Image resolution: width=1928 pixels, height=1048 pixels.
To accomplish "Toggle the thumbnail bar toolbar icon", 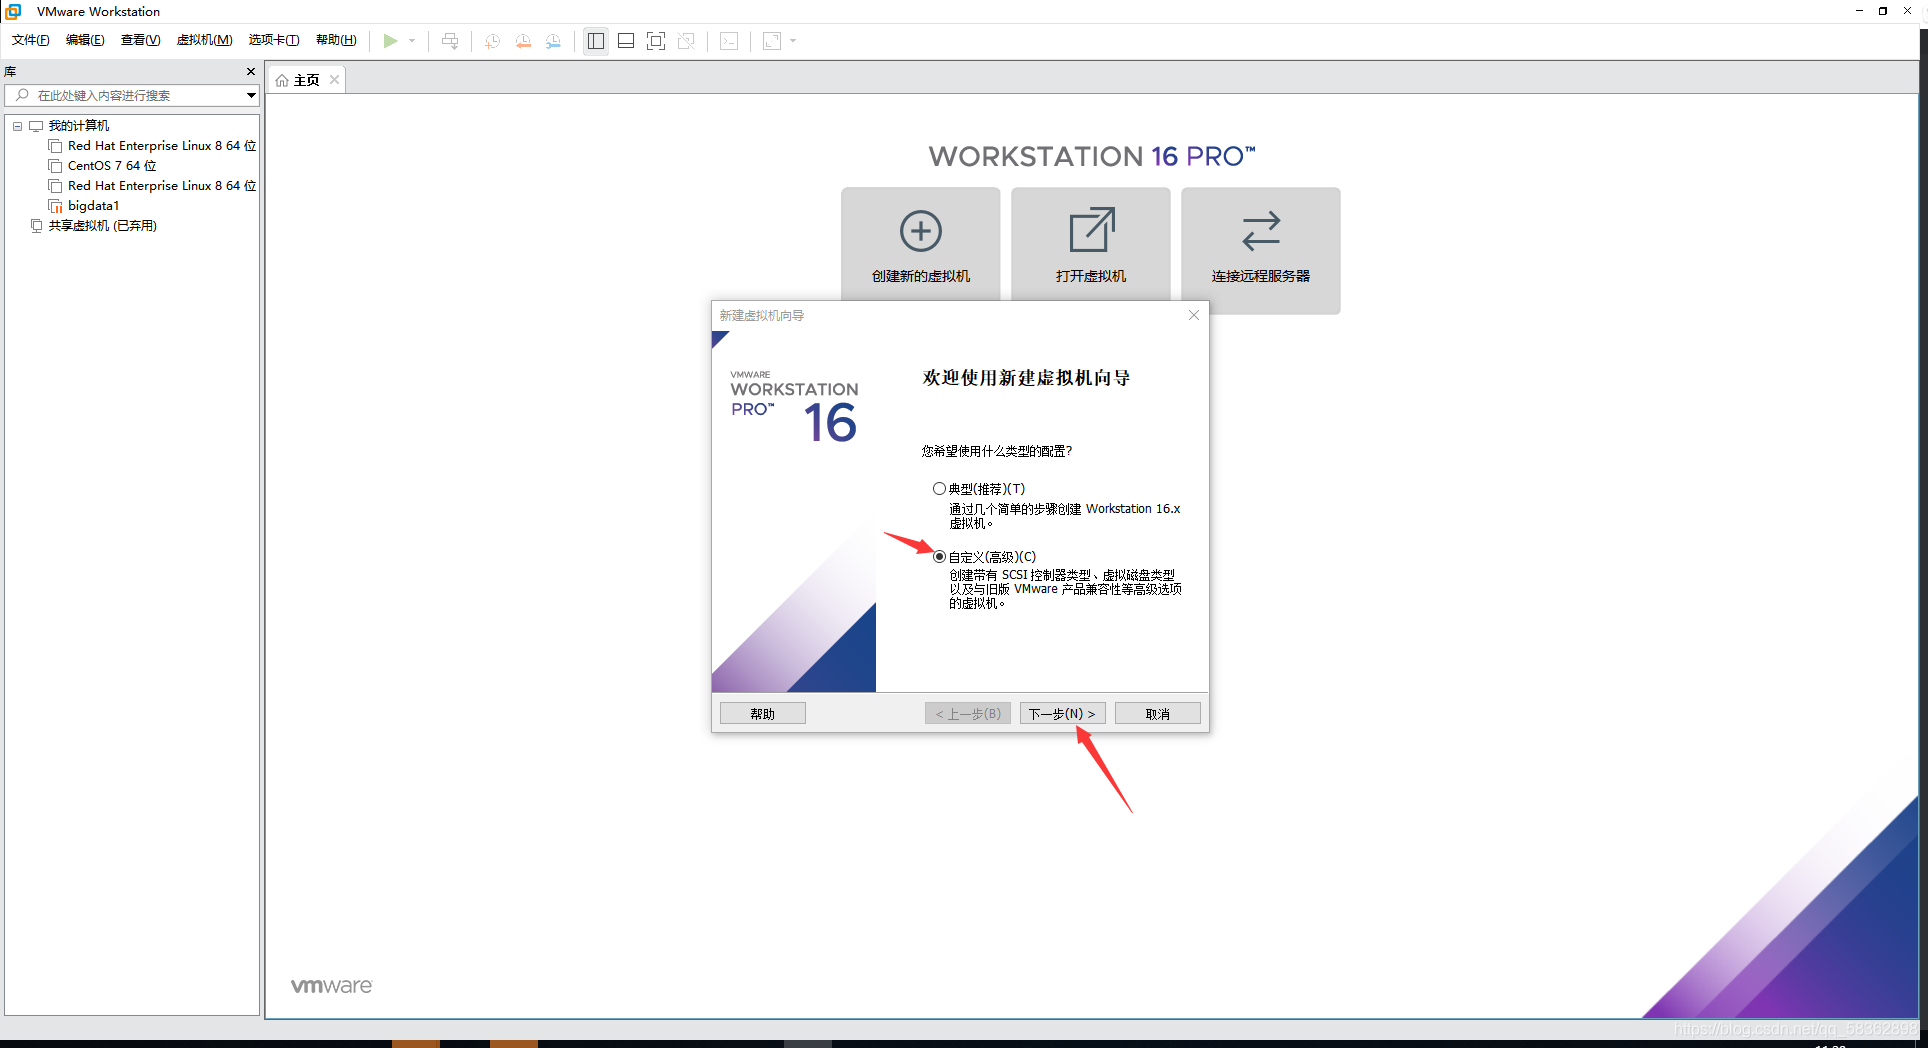I will pos(626,41).
